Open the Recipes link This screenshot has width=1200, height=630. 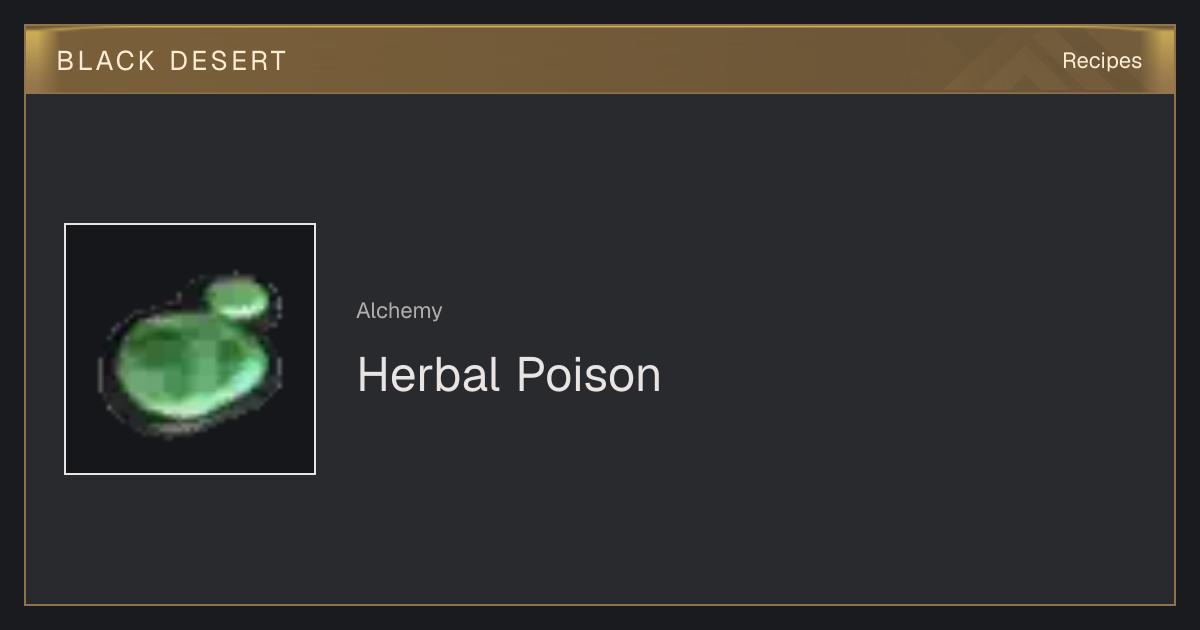click(1102, 61)
